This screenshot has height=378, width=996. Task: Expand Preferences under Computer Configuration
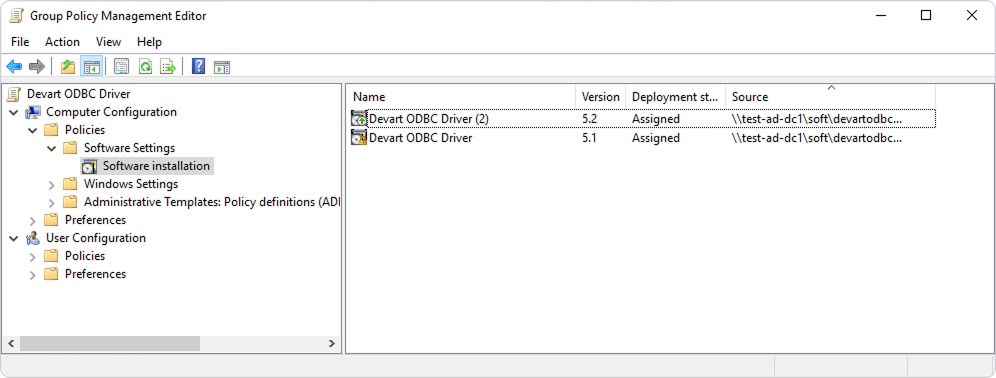[33, 220]
